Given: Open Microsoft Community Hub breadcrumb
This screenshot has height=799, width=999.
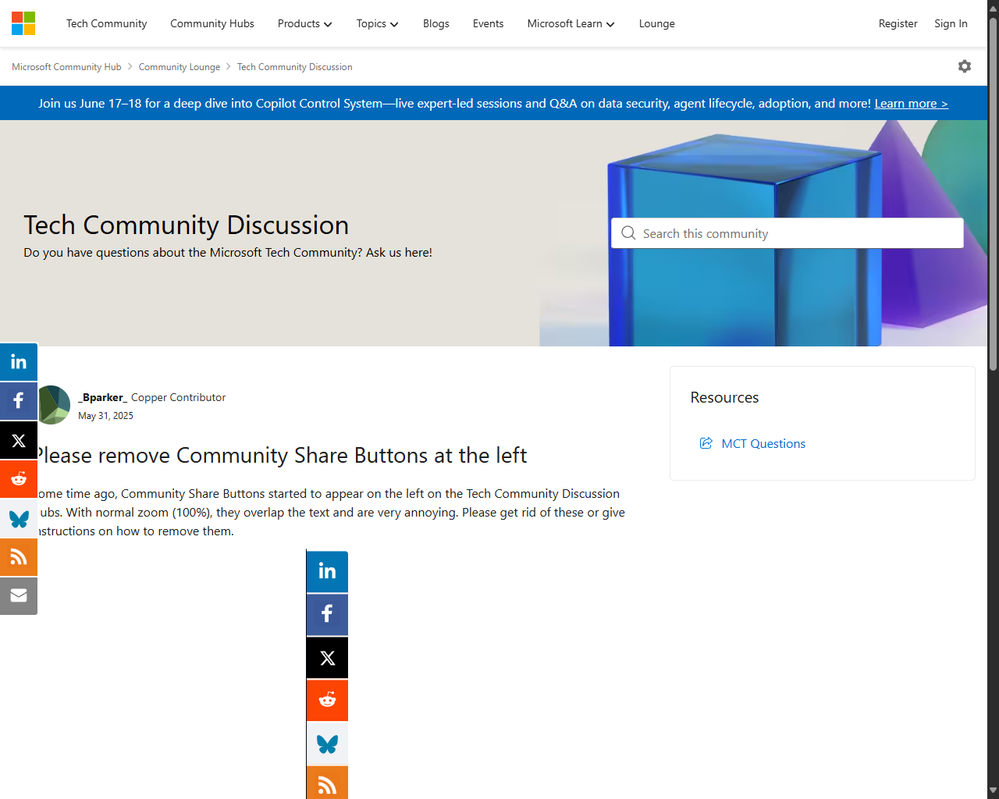Looking at the screenshot, I should tap(66, 67).
